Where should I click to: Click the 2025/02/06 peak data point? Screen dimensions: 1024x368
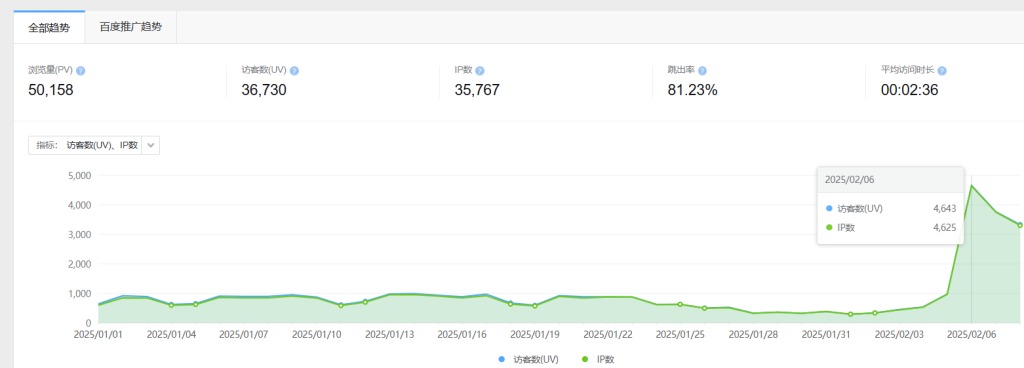[x=971, y=186]
